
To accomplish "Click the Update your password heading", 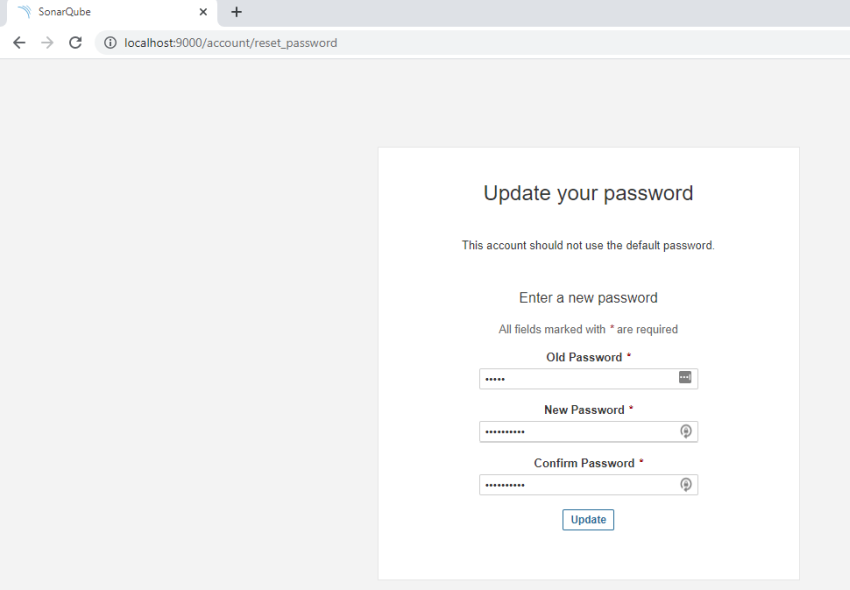I will point(588,193).
